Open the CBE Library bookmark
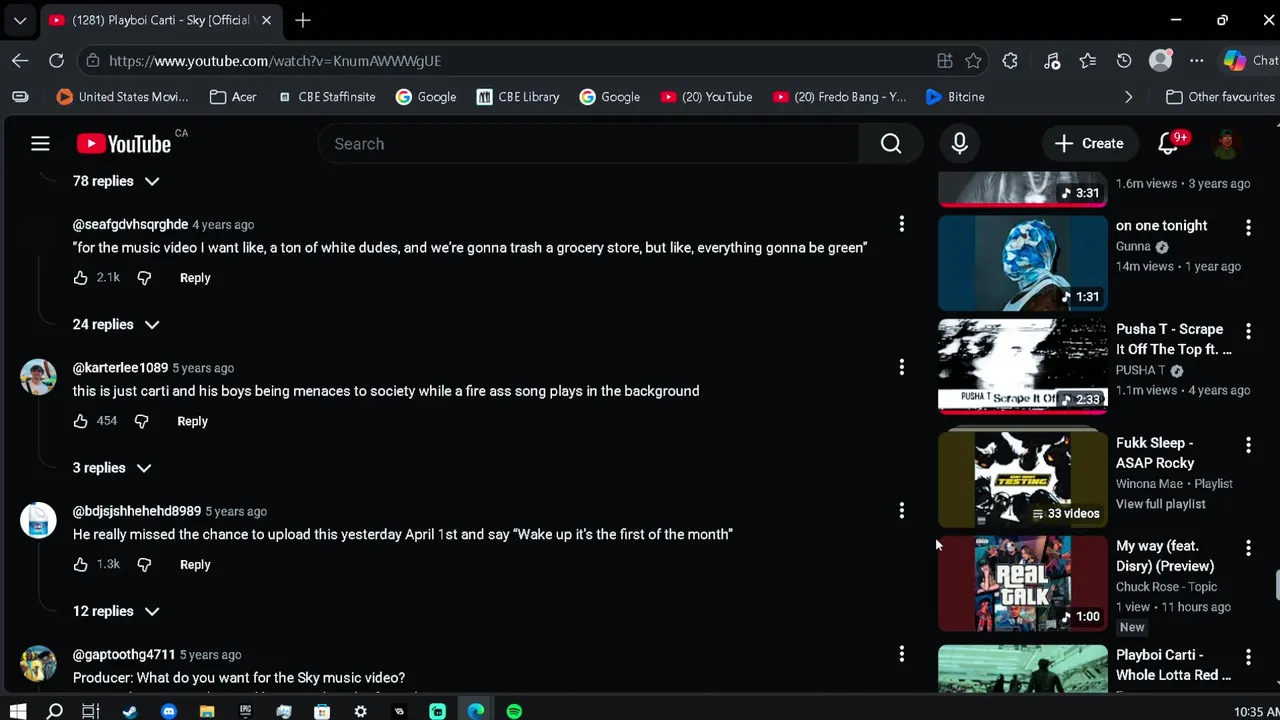 click(518, 97)
